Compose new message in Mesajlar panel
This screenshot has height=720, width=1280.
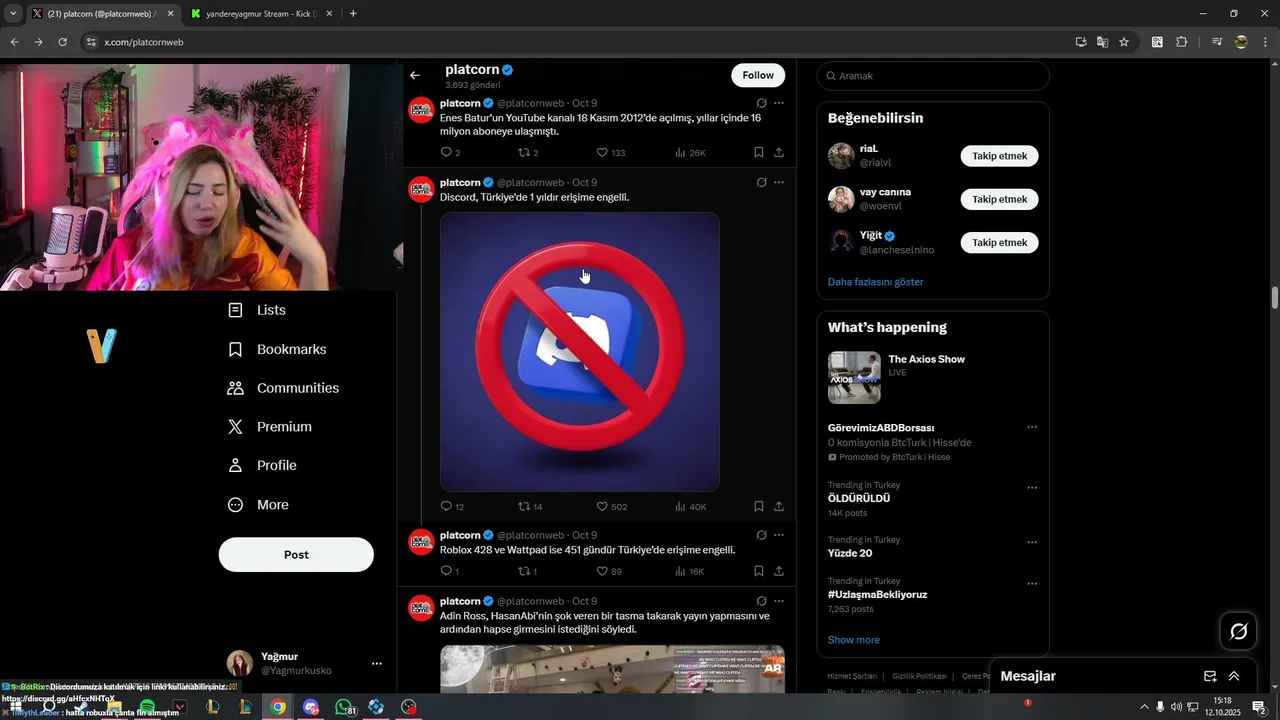click(1210, 676)
